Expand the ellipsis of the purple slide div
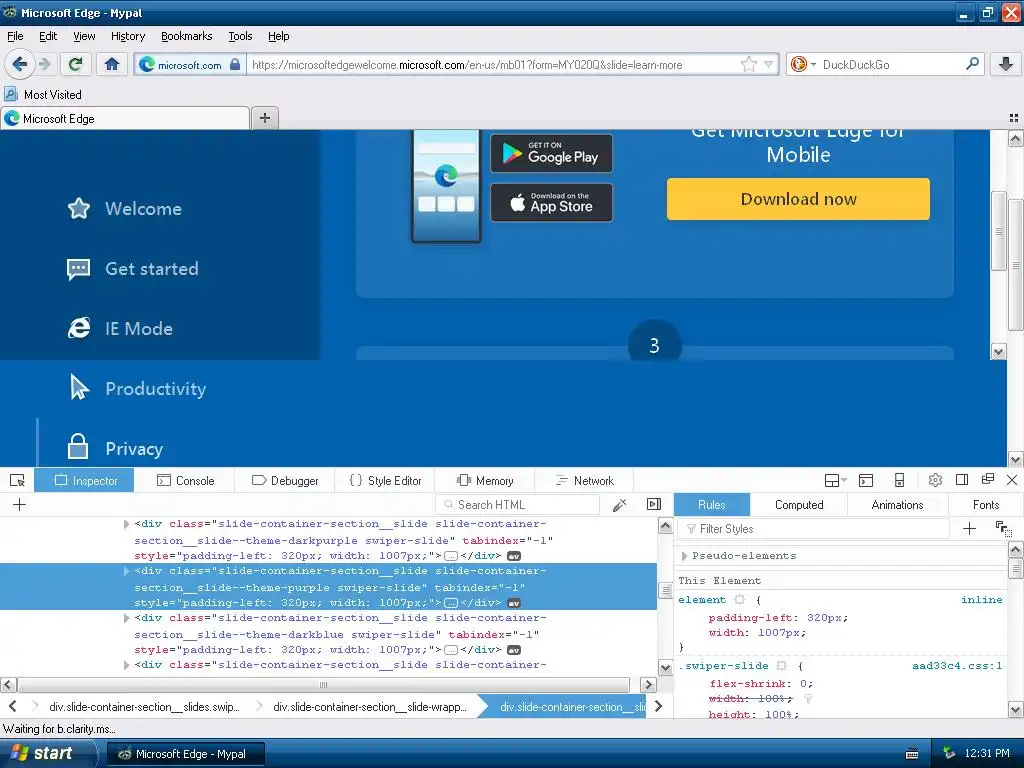The image size is (1024, 768). (451, 603)
